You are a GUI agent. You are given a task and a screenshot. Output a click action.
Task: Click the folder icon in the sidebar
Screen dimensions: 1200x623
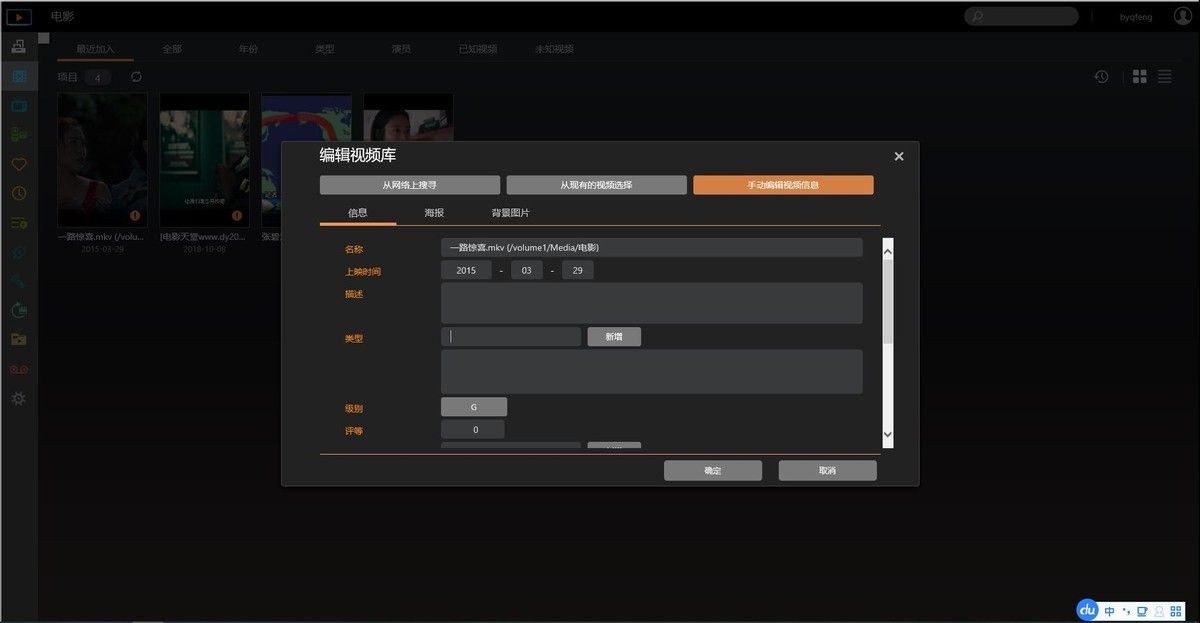(18, 339)
